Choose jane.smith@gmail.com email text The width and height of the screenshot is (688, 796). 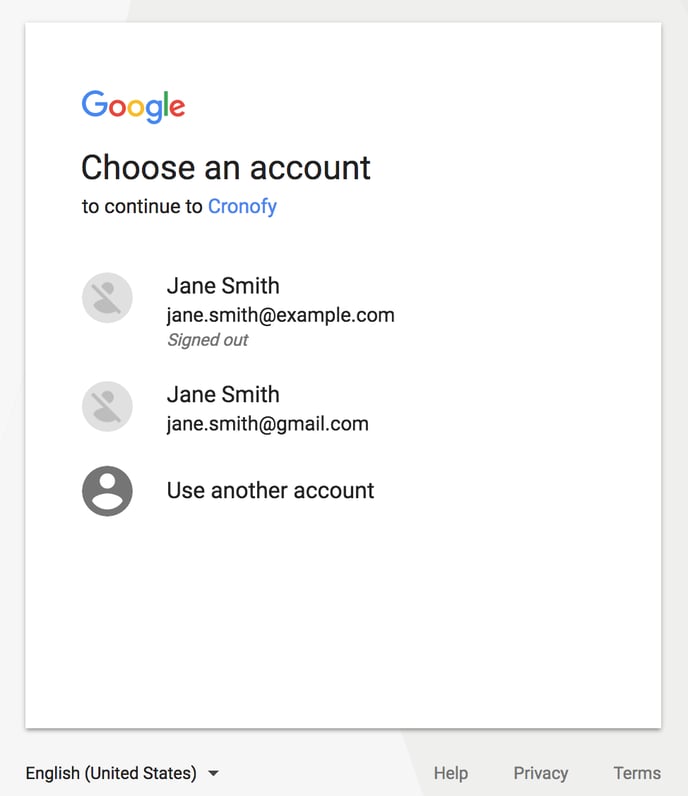click(x=268, y=424)
